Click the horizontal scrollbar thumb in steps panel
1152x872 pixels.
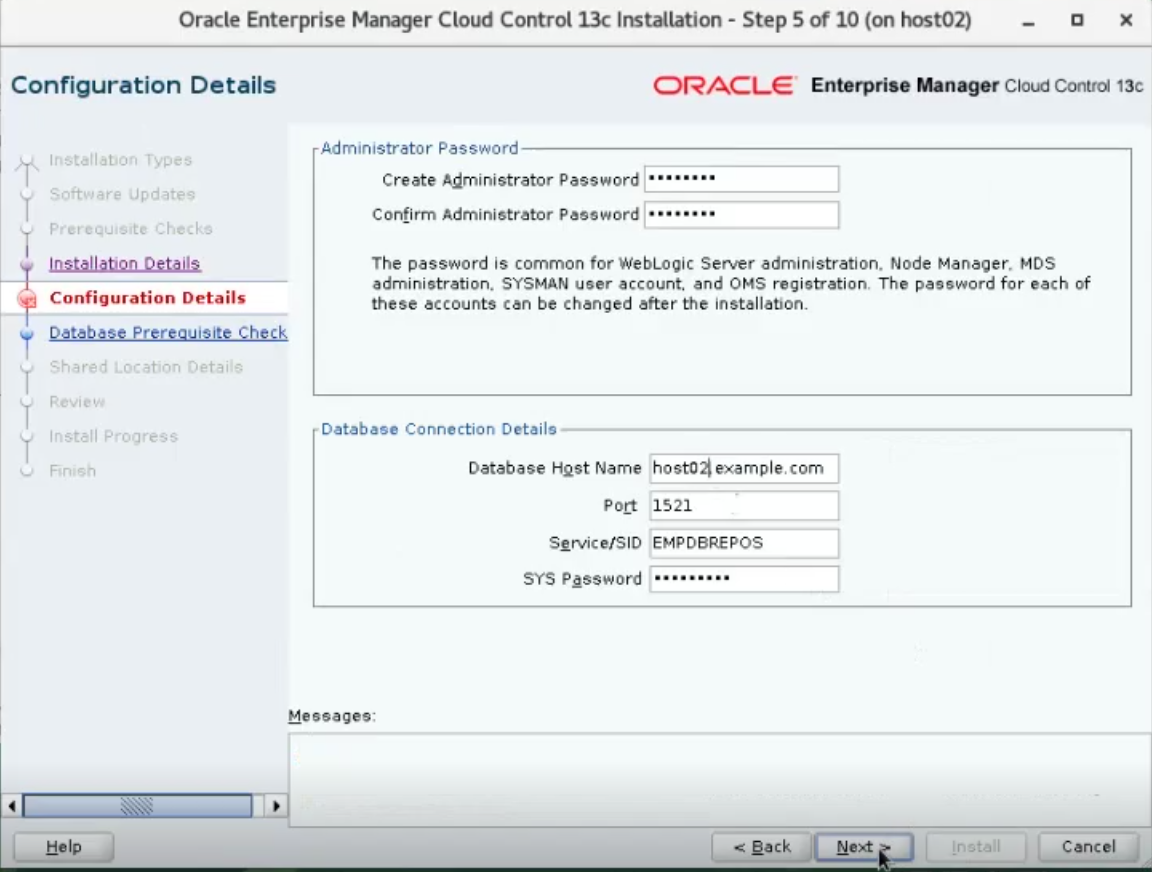pos(137,806)
